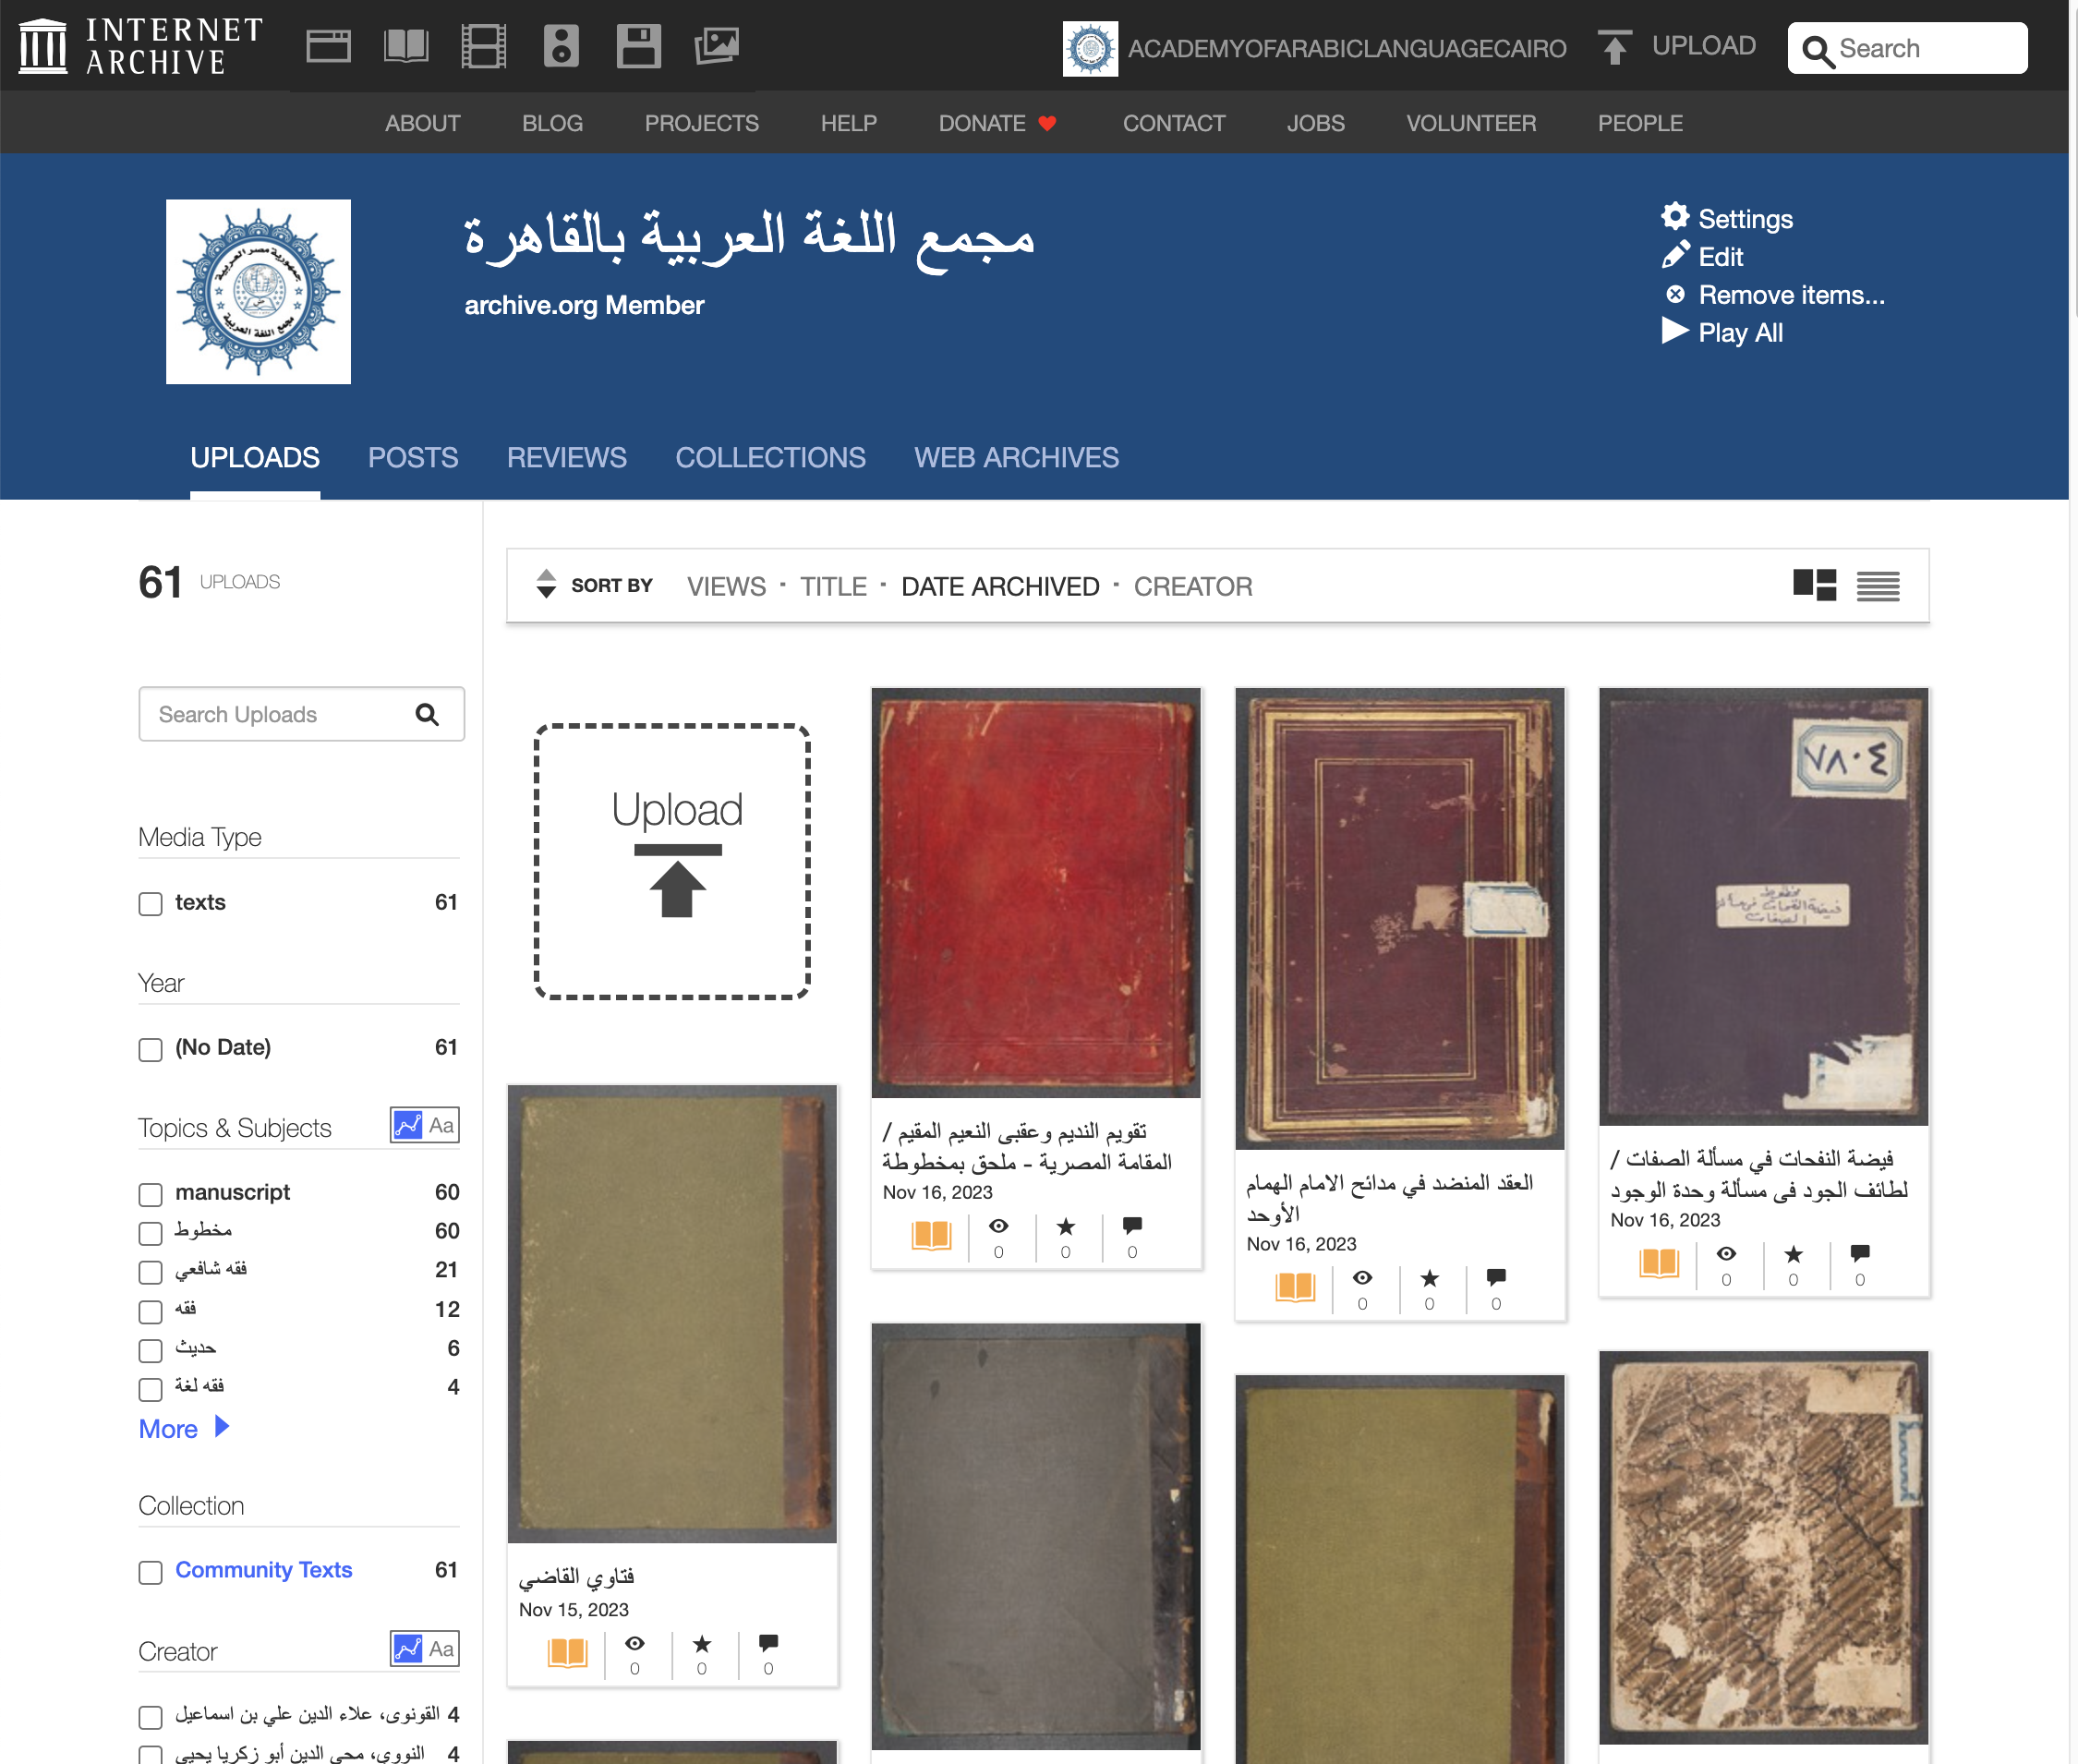Open the PROJECTS menu item
The height and width of the screenshot is (1764, 2078).
(701, 123)
